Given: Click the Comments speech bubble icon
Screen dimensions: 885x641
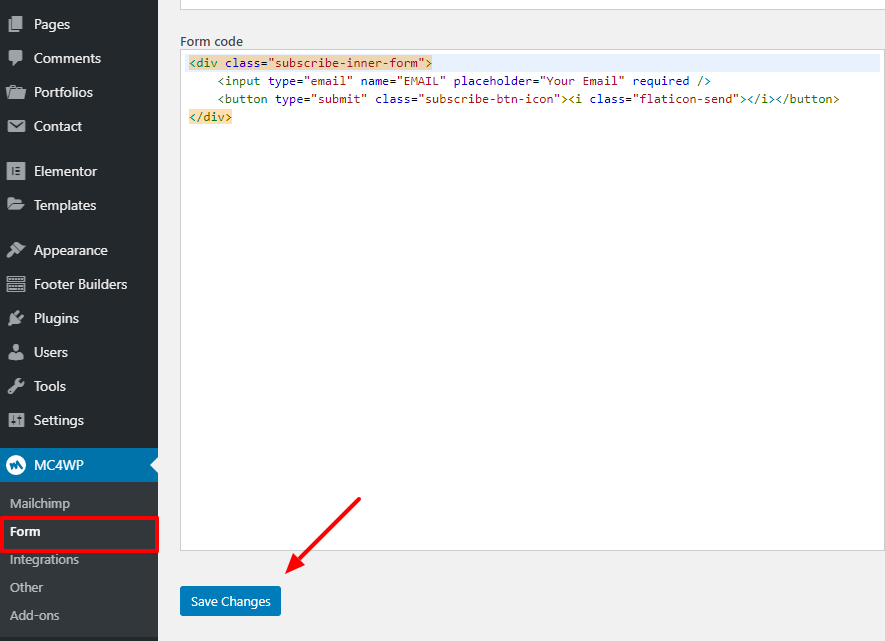Looking at the screenshot, I should (x=16, y=58).
